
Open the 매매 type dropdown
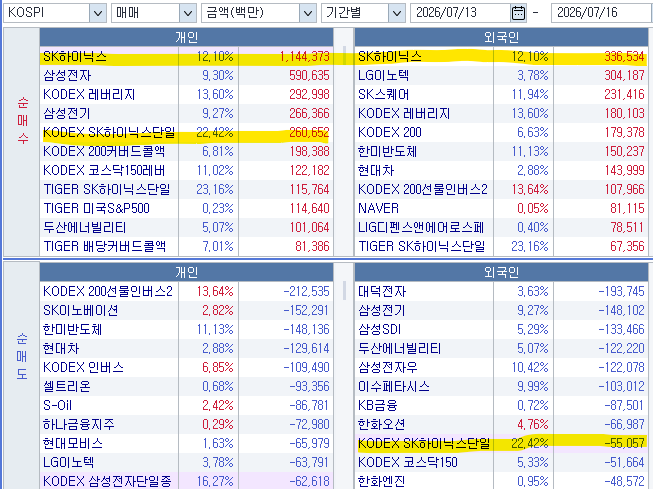(x=188, y=13)
